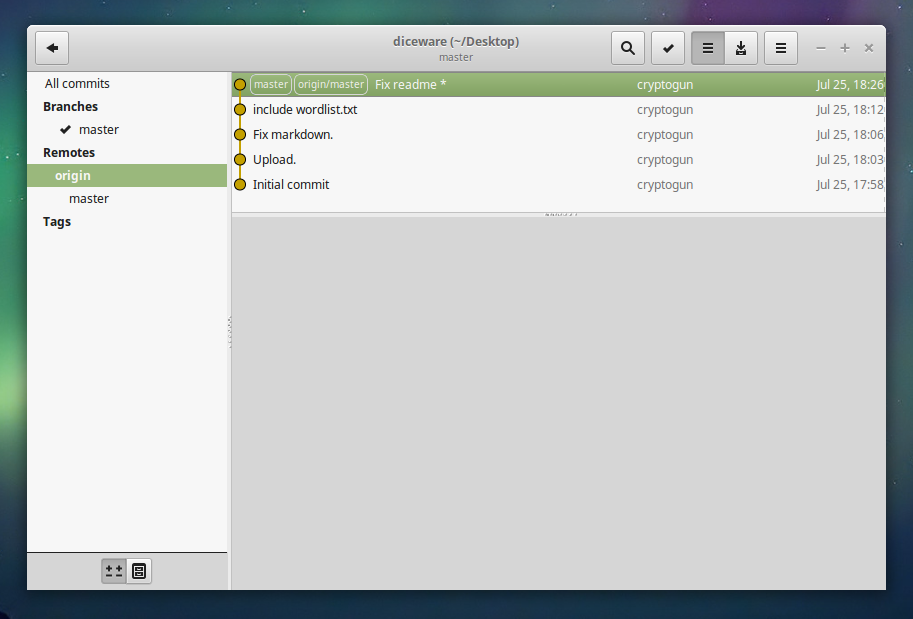The width and height of the screenshot is (913, 619).
Task: Open the search bar with the magnifier icon
Action: click(x=627, y=47)
